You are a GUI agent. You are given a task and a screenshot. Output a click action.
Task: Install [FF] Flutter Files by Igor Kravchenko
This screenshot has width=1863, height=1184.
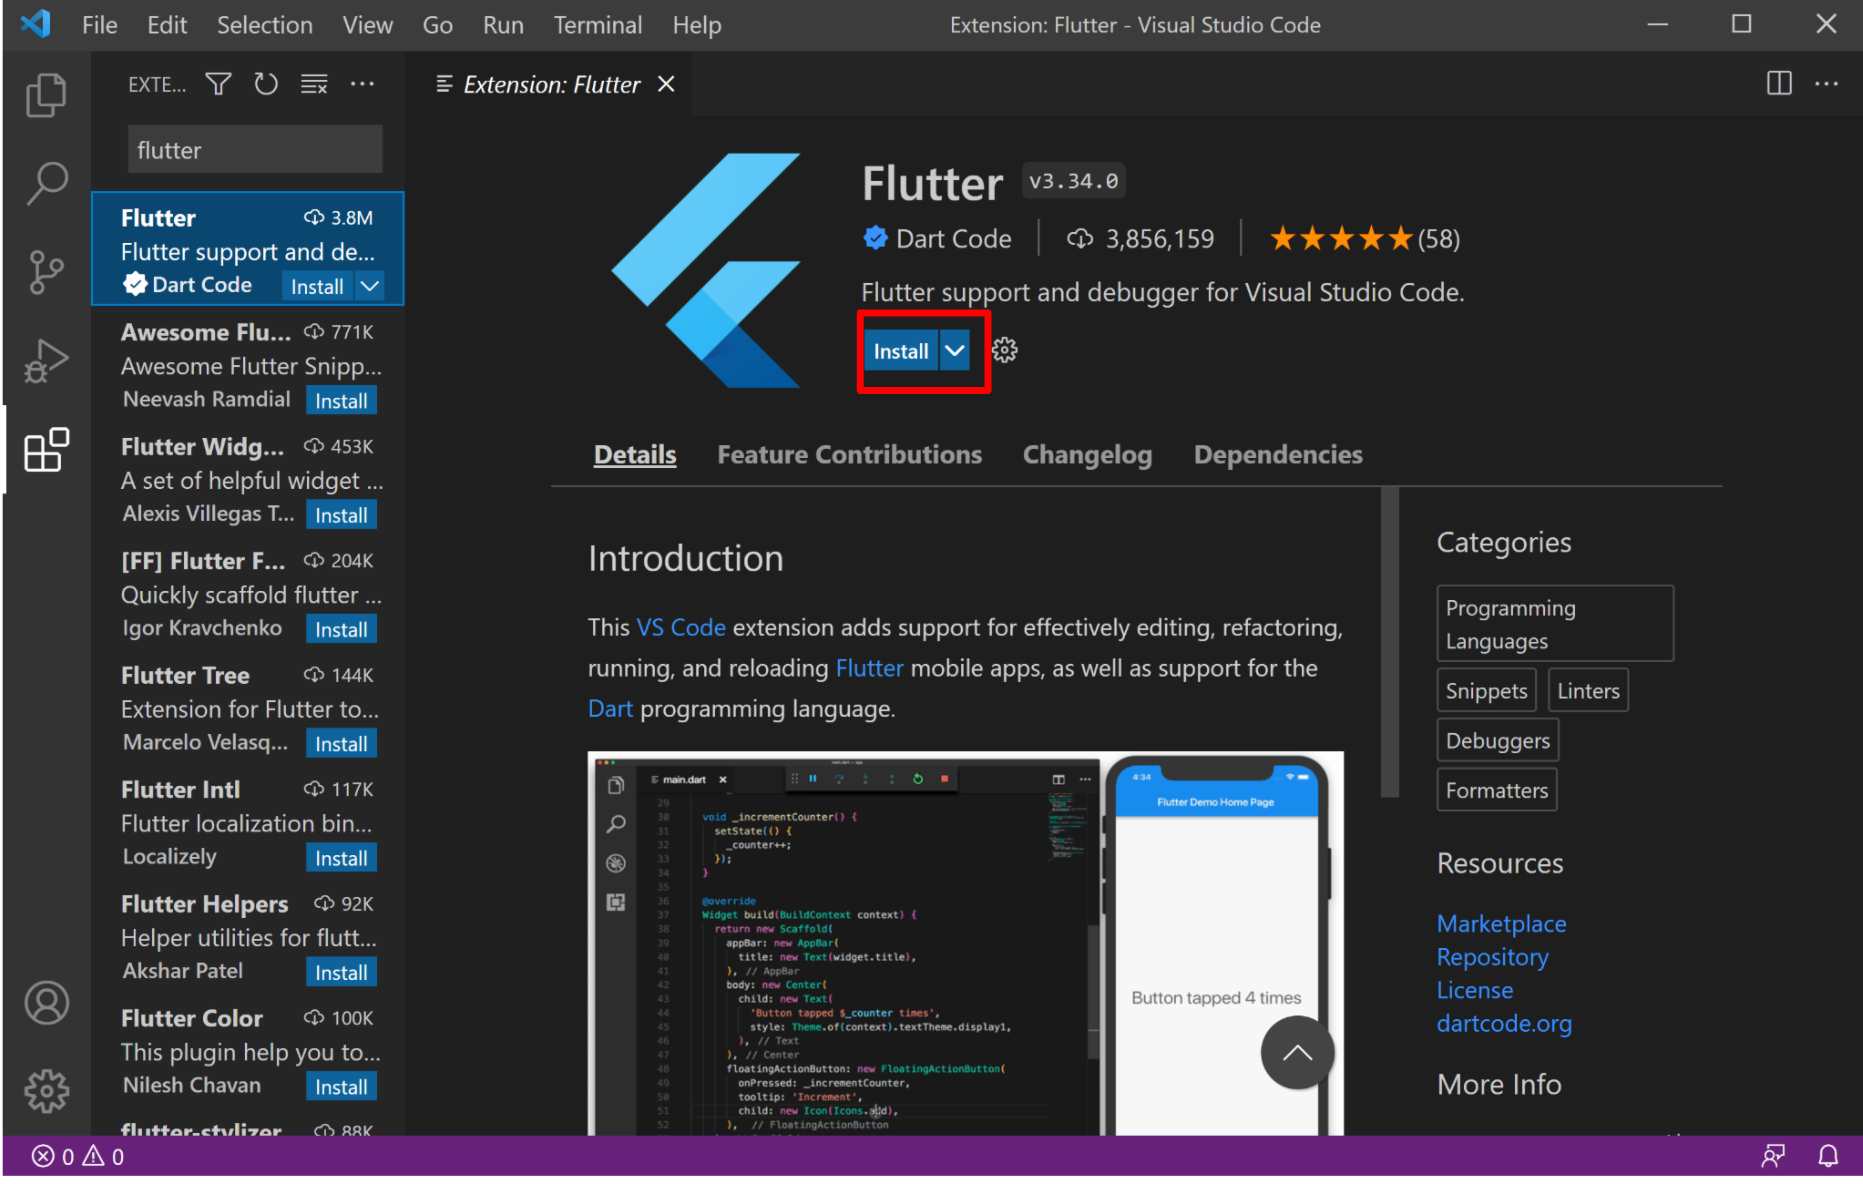pyautogui.click(x=341, y=630)
